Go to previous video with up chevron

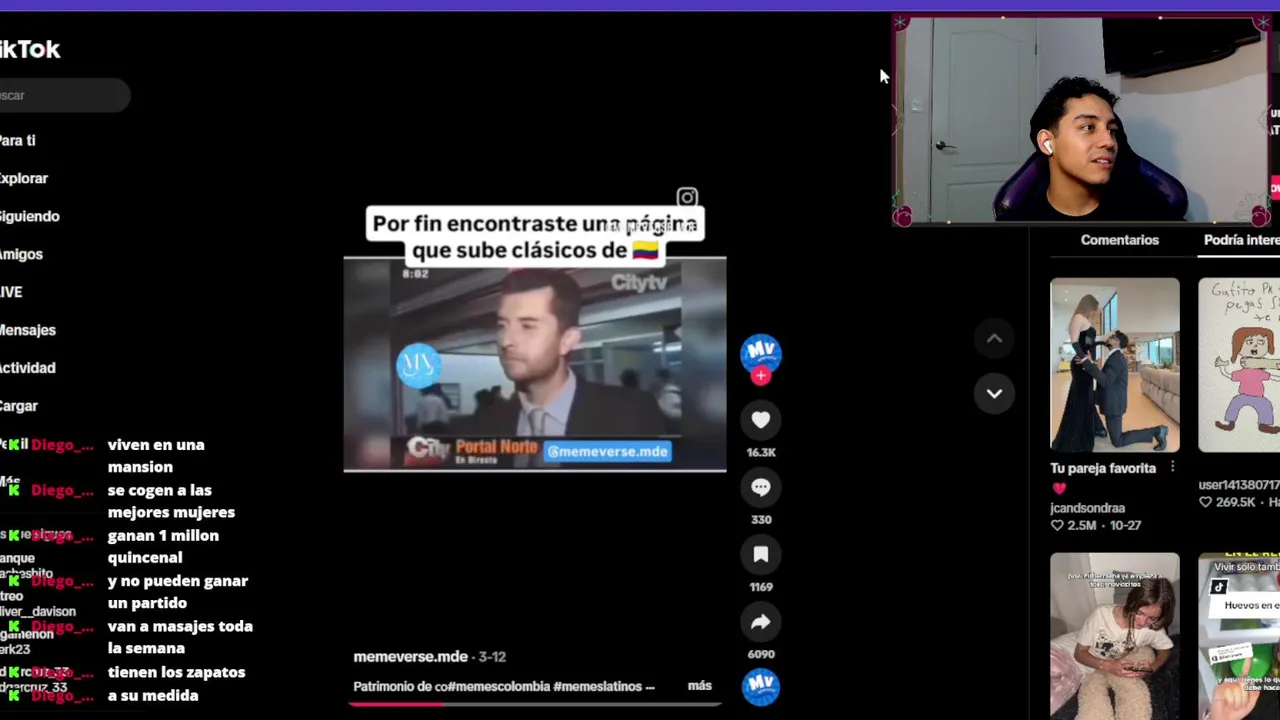tap(994, 339)
